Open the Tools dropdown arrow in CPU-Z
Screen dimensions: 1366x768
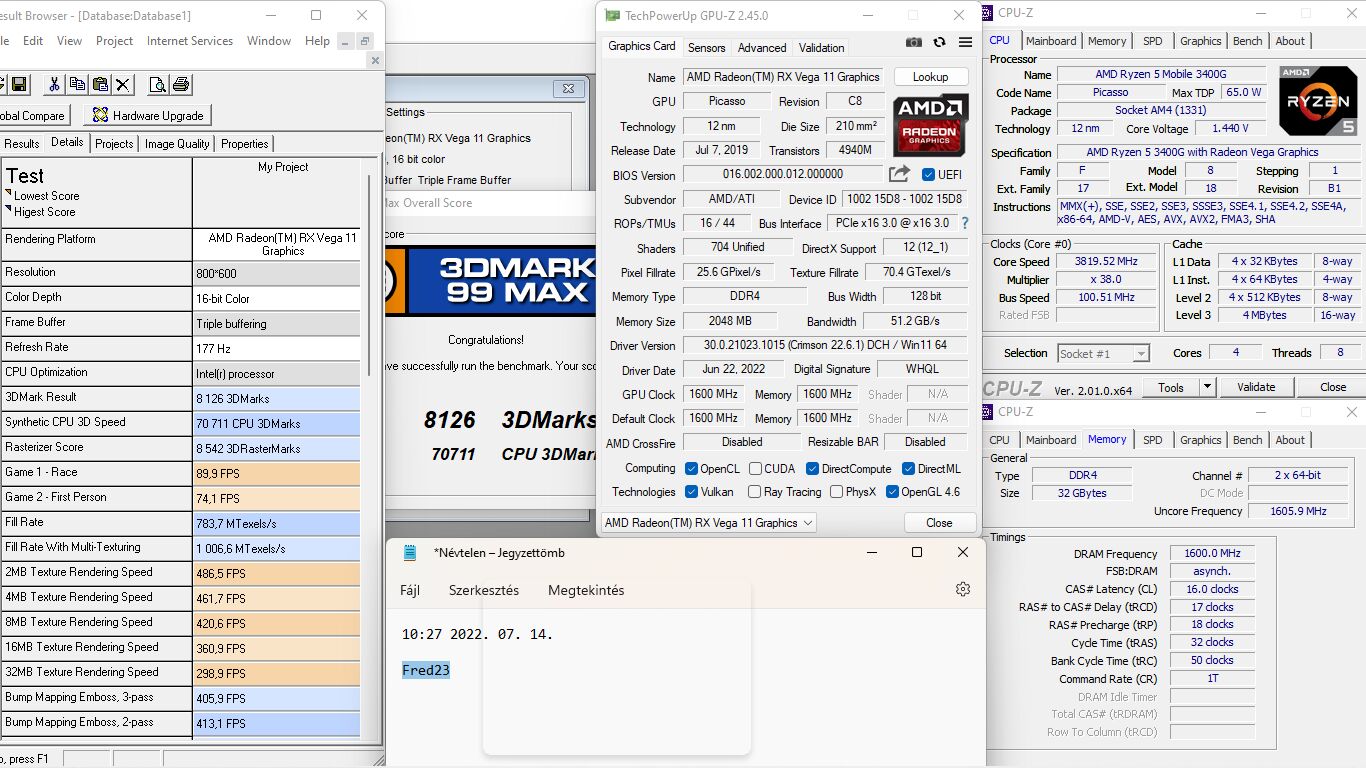(x=1207, y=387)
